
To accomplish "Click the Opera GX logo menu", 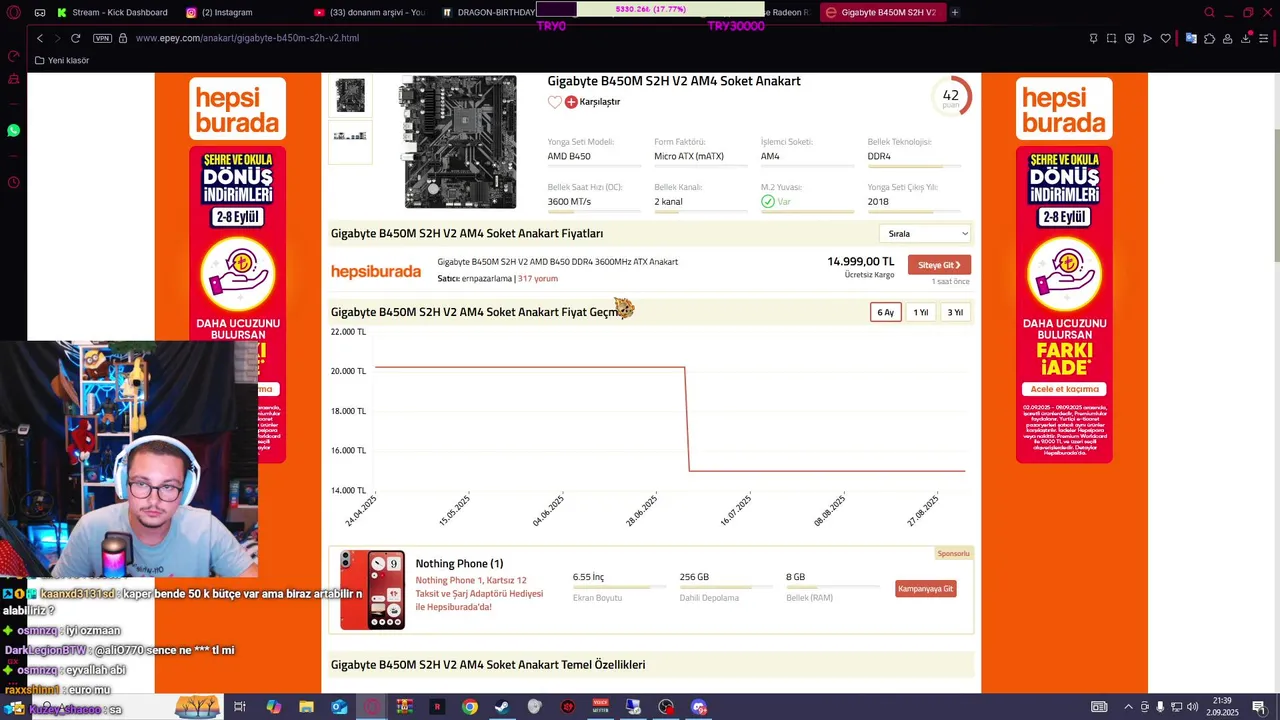I will pyautogui.click(x=13, y=12).
